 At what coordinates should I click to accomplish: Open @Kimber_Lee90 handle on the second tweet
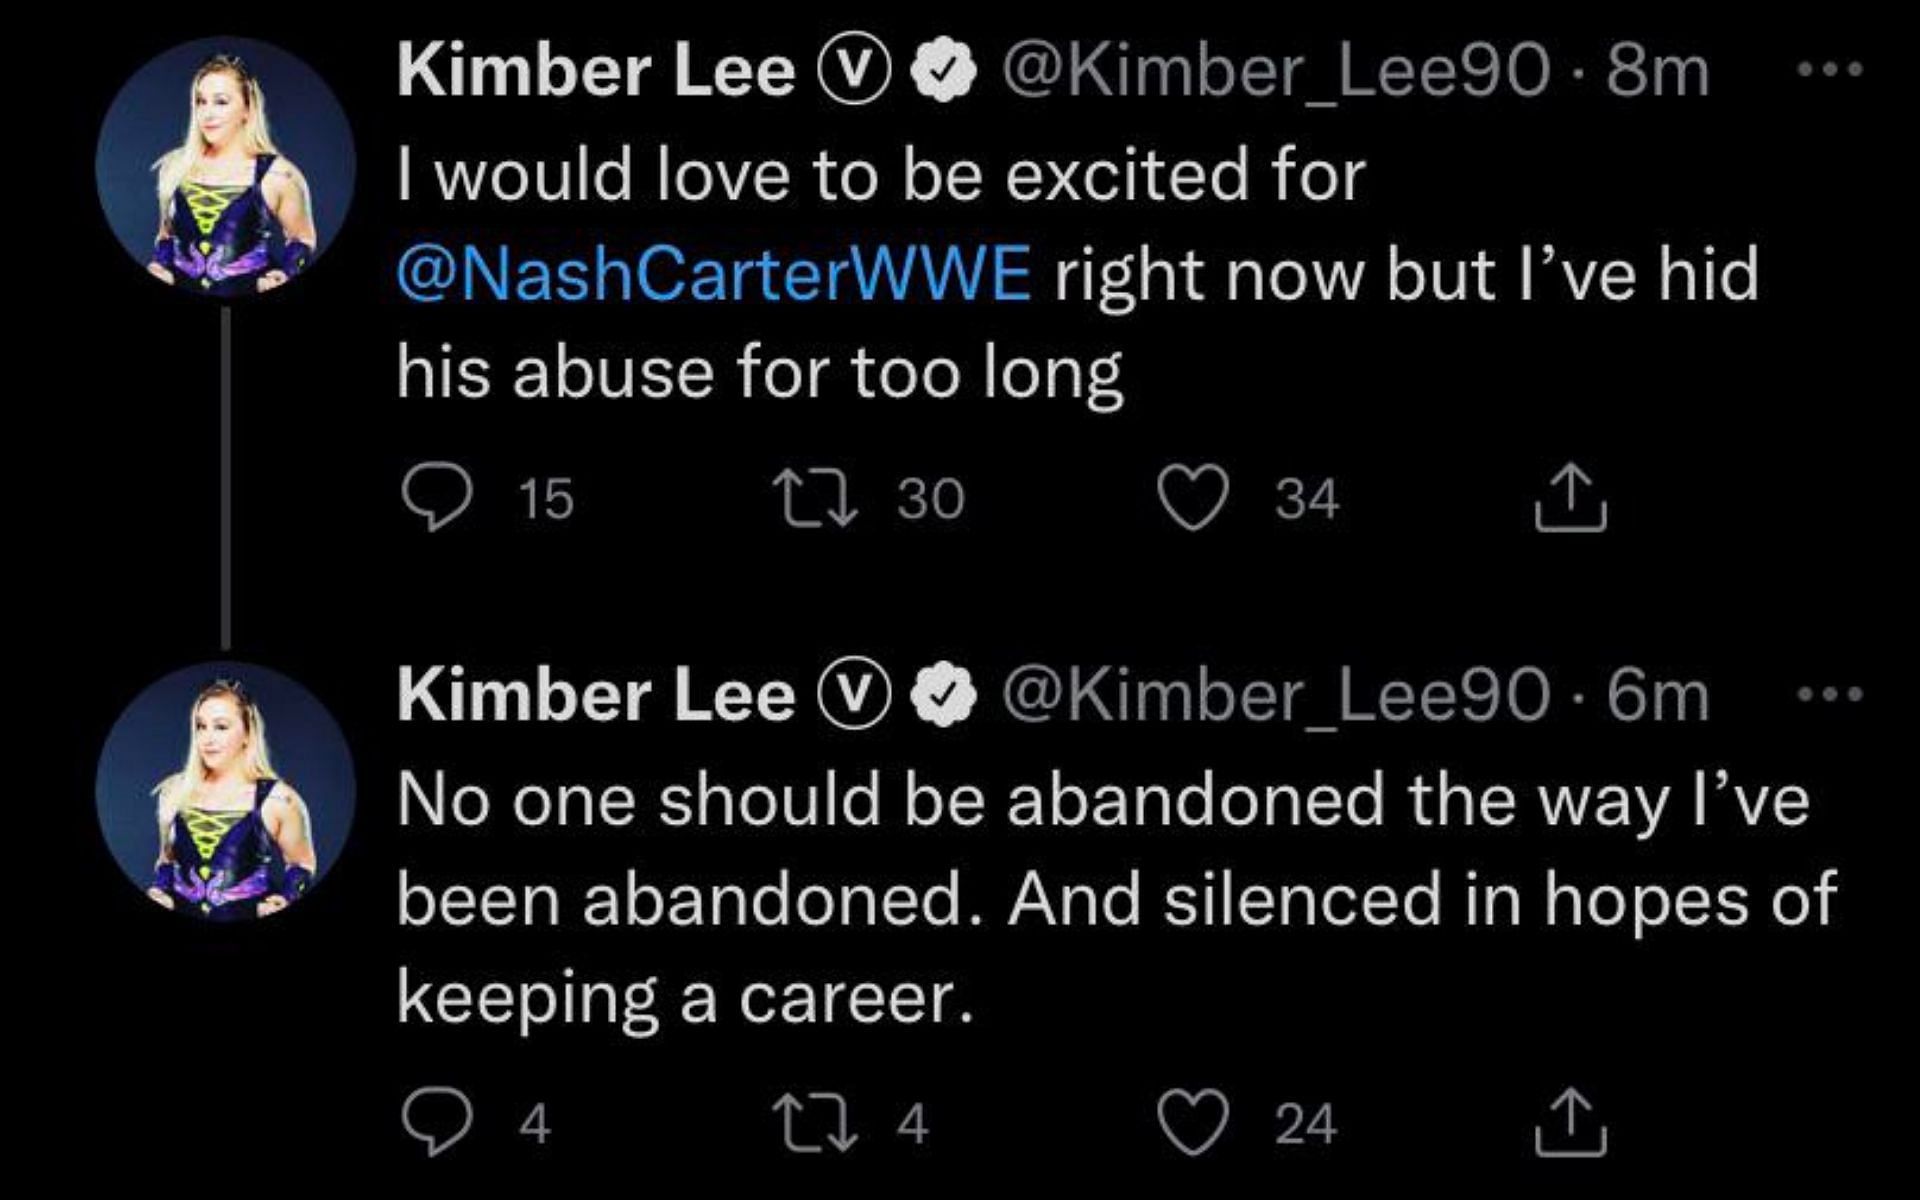pyautogui.click(x=1275, y=695)
